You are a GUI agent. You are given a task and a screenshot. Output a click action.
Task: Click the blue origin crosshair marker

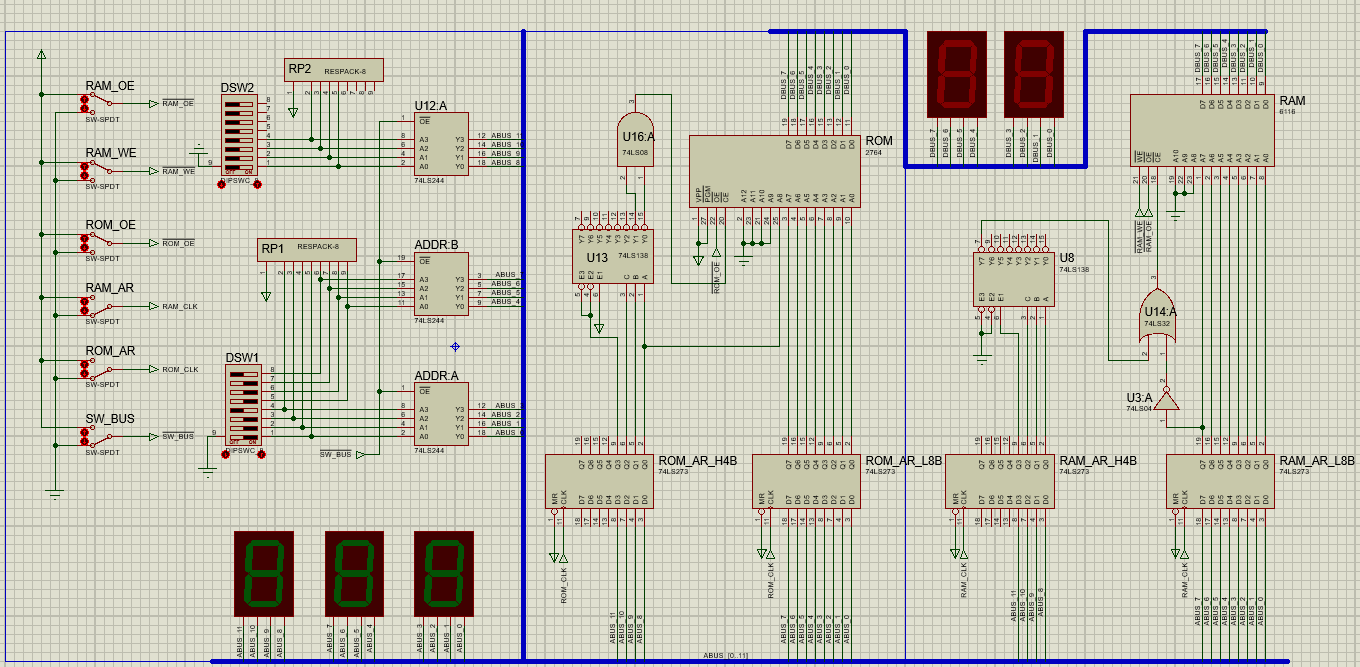click(x=455, y=347)
